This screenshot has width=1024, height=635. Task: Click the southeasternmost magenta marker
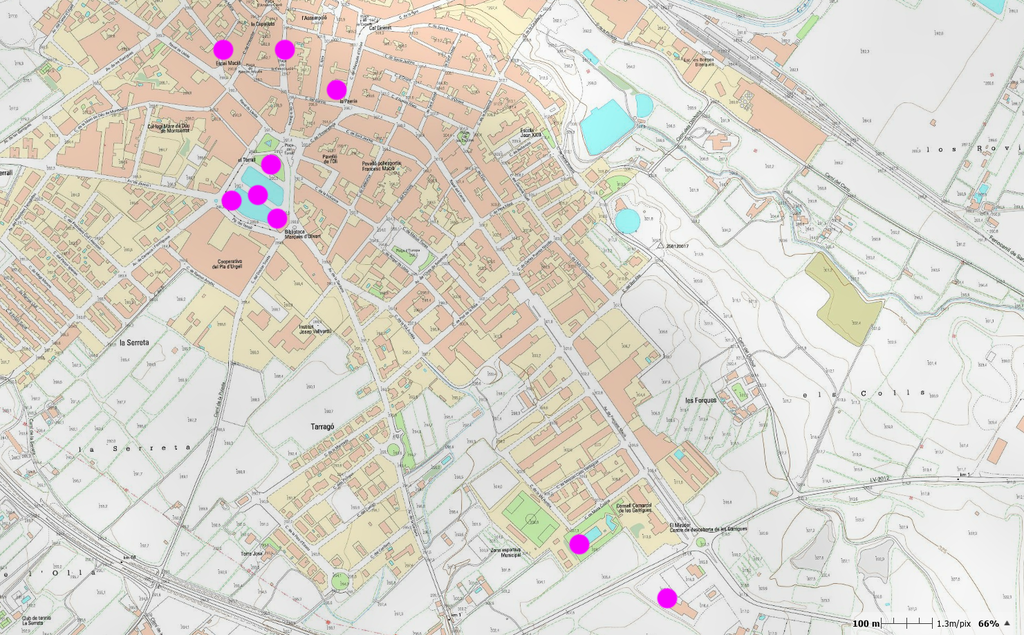click(x=667, y=598)
